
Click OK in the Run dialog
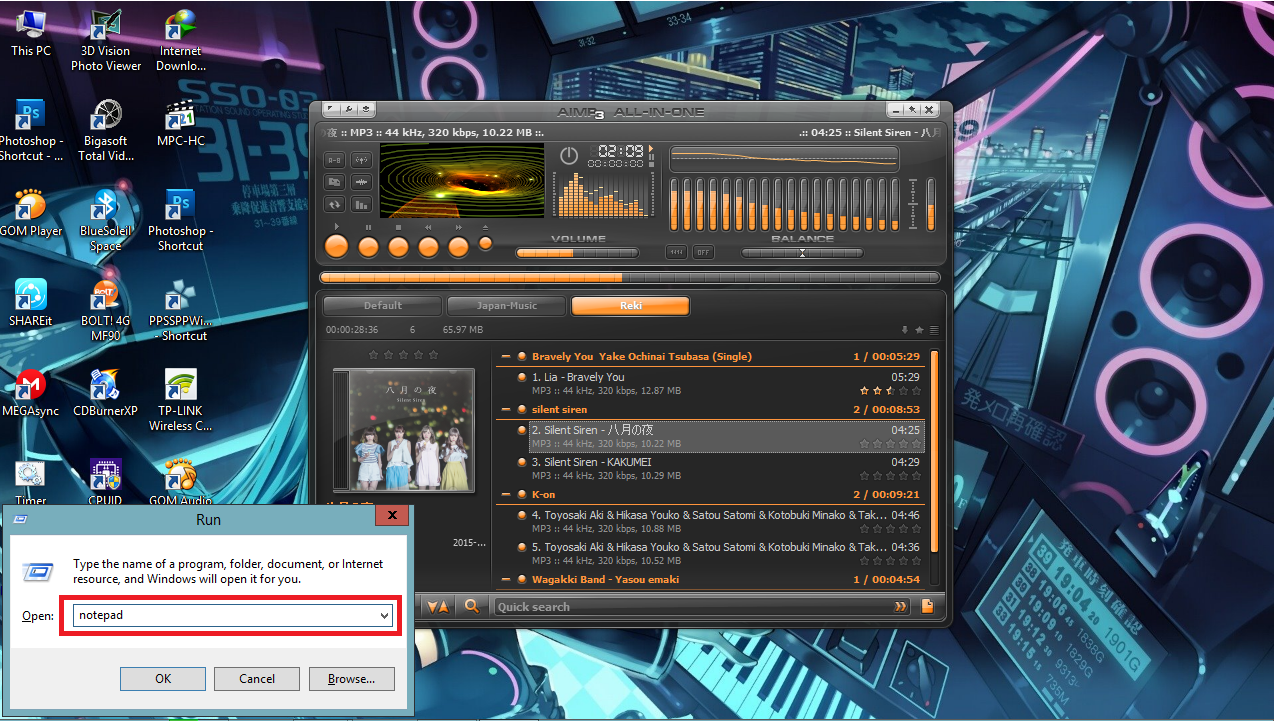[x=162, y=678]
